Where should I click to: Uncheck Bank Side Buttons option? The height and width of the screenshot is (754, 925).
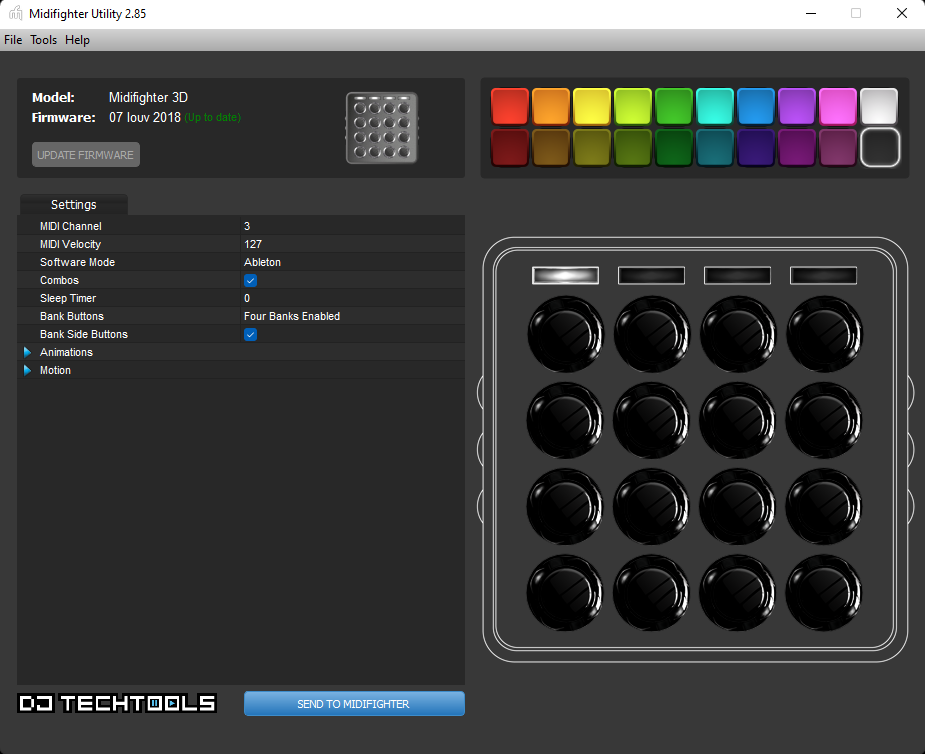point(251,335)
